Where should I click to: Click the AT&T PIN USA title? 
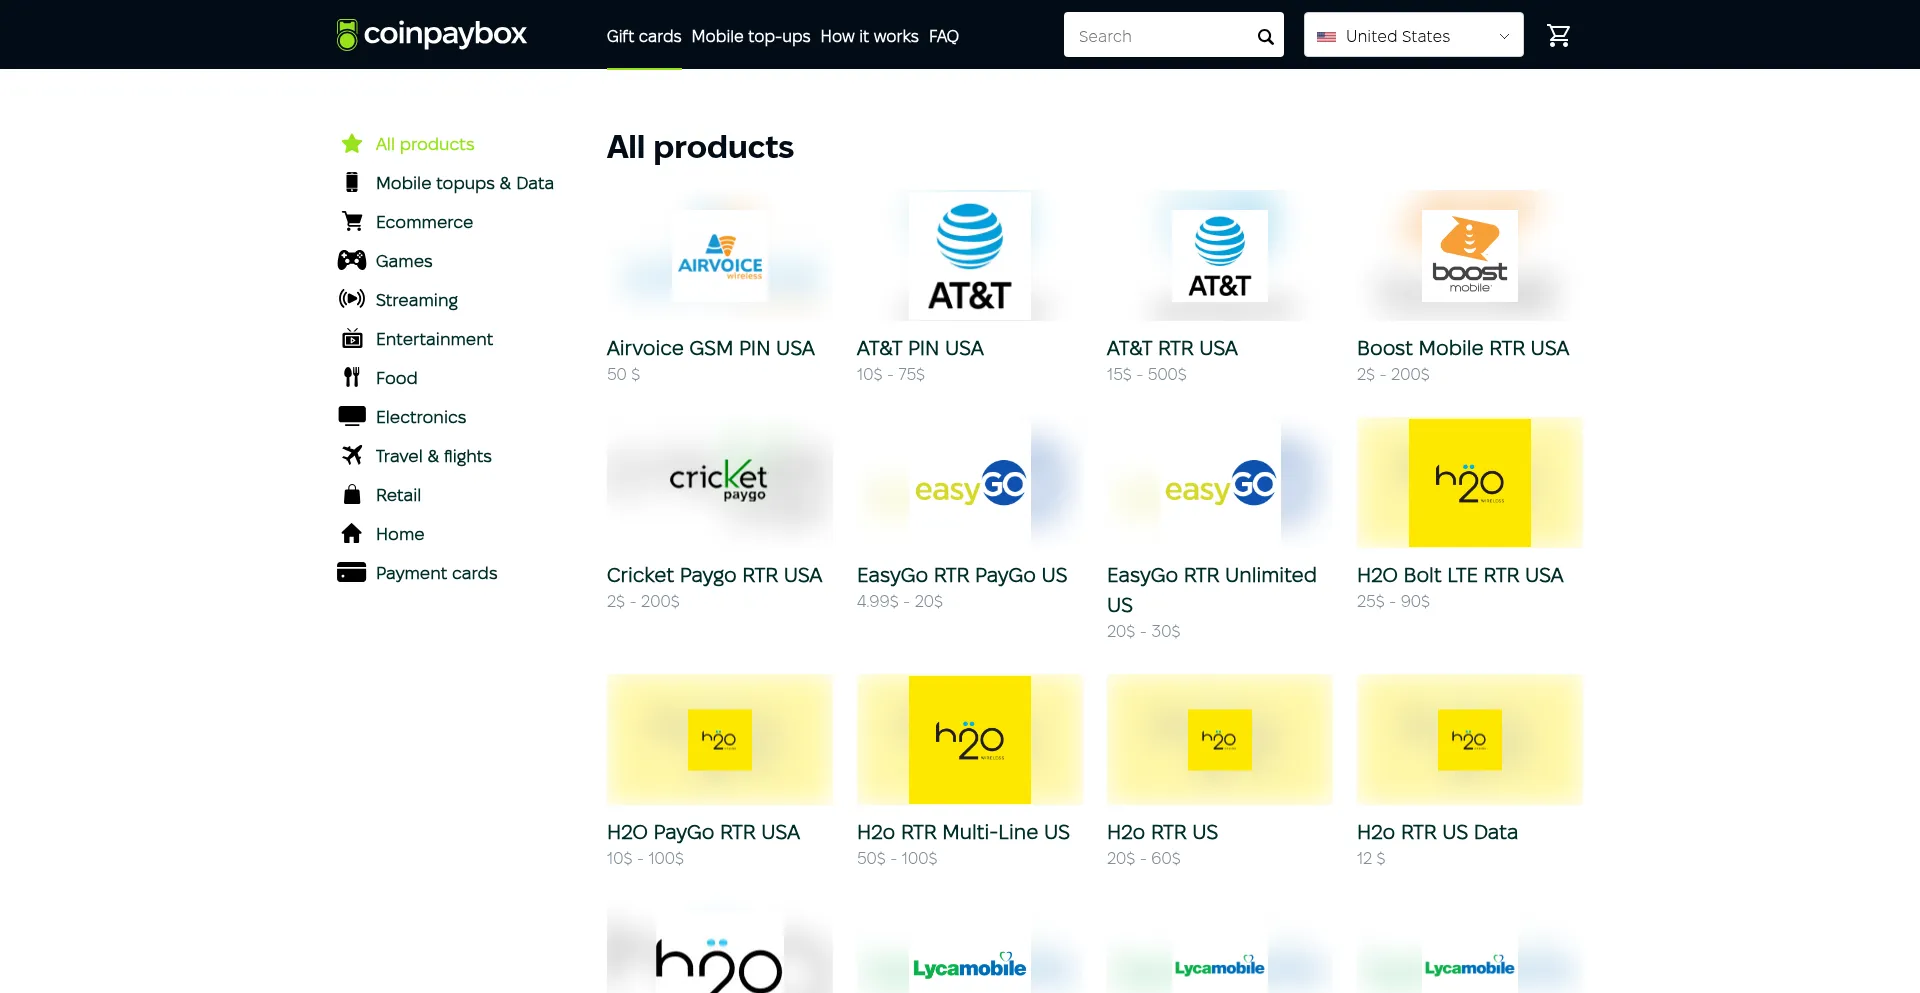pos(920,348)
